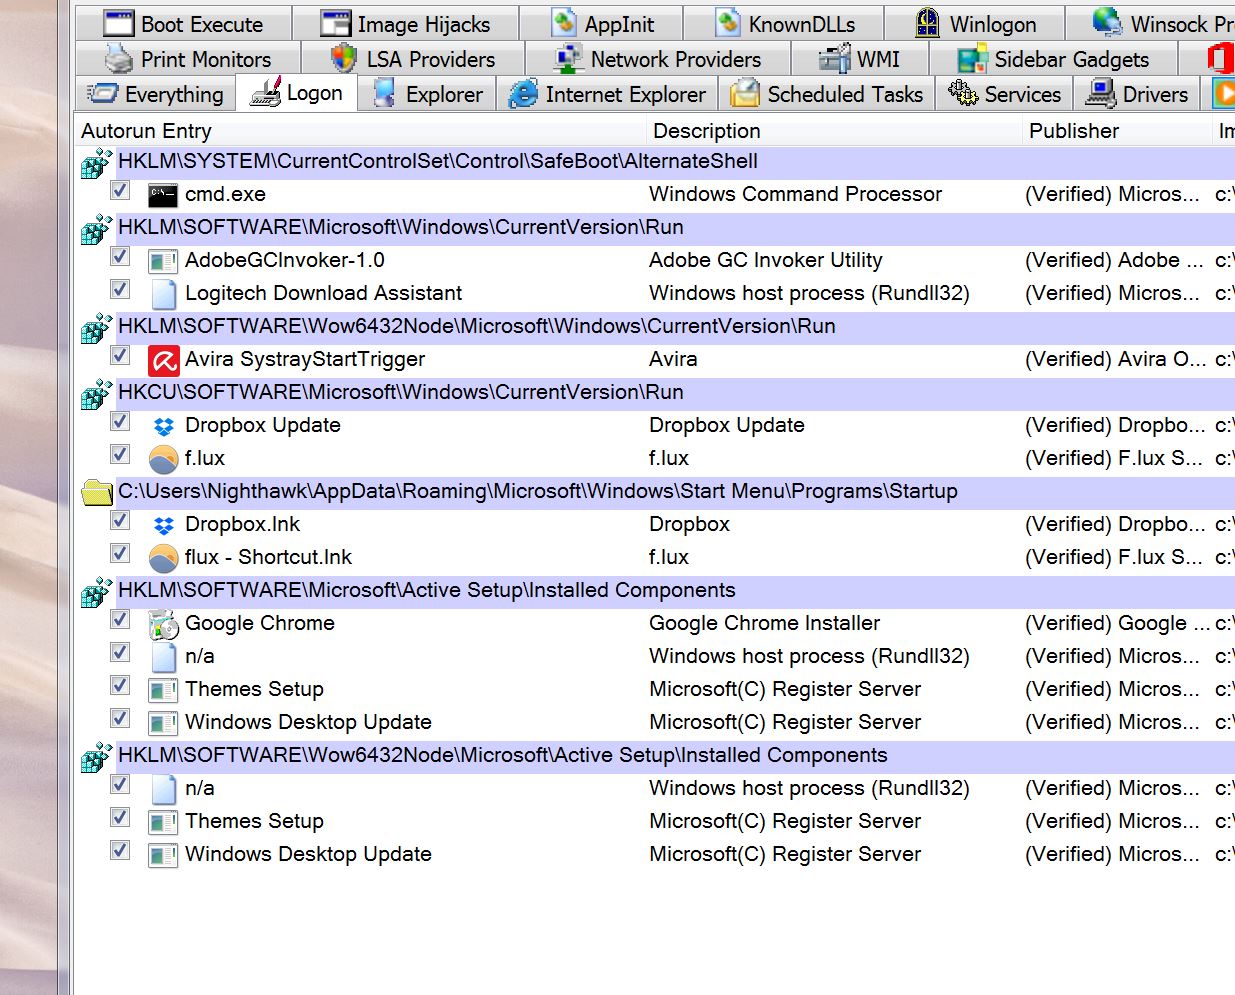Screen dimensions: 1235x995
Task: Open the AppInit tab
Action: point(602,23)
